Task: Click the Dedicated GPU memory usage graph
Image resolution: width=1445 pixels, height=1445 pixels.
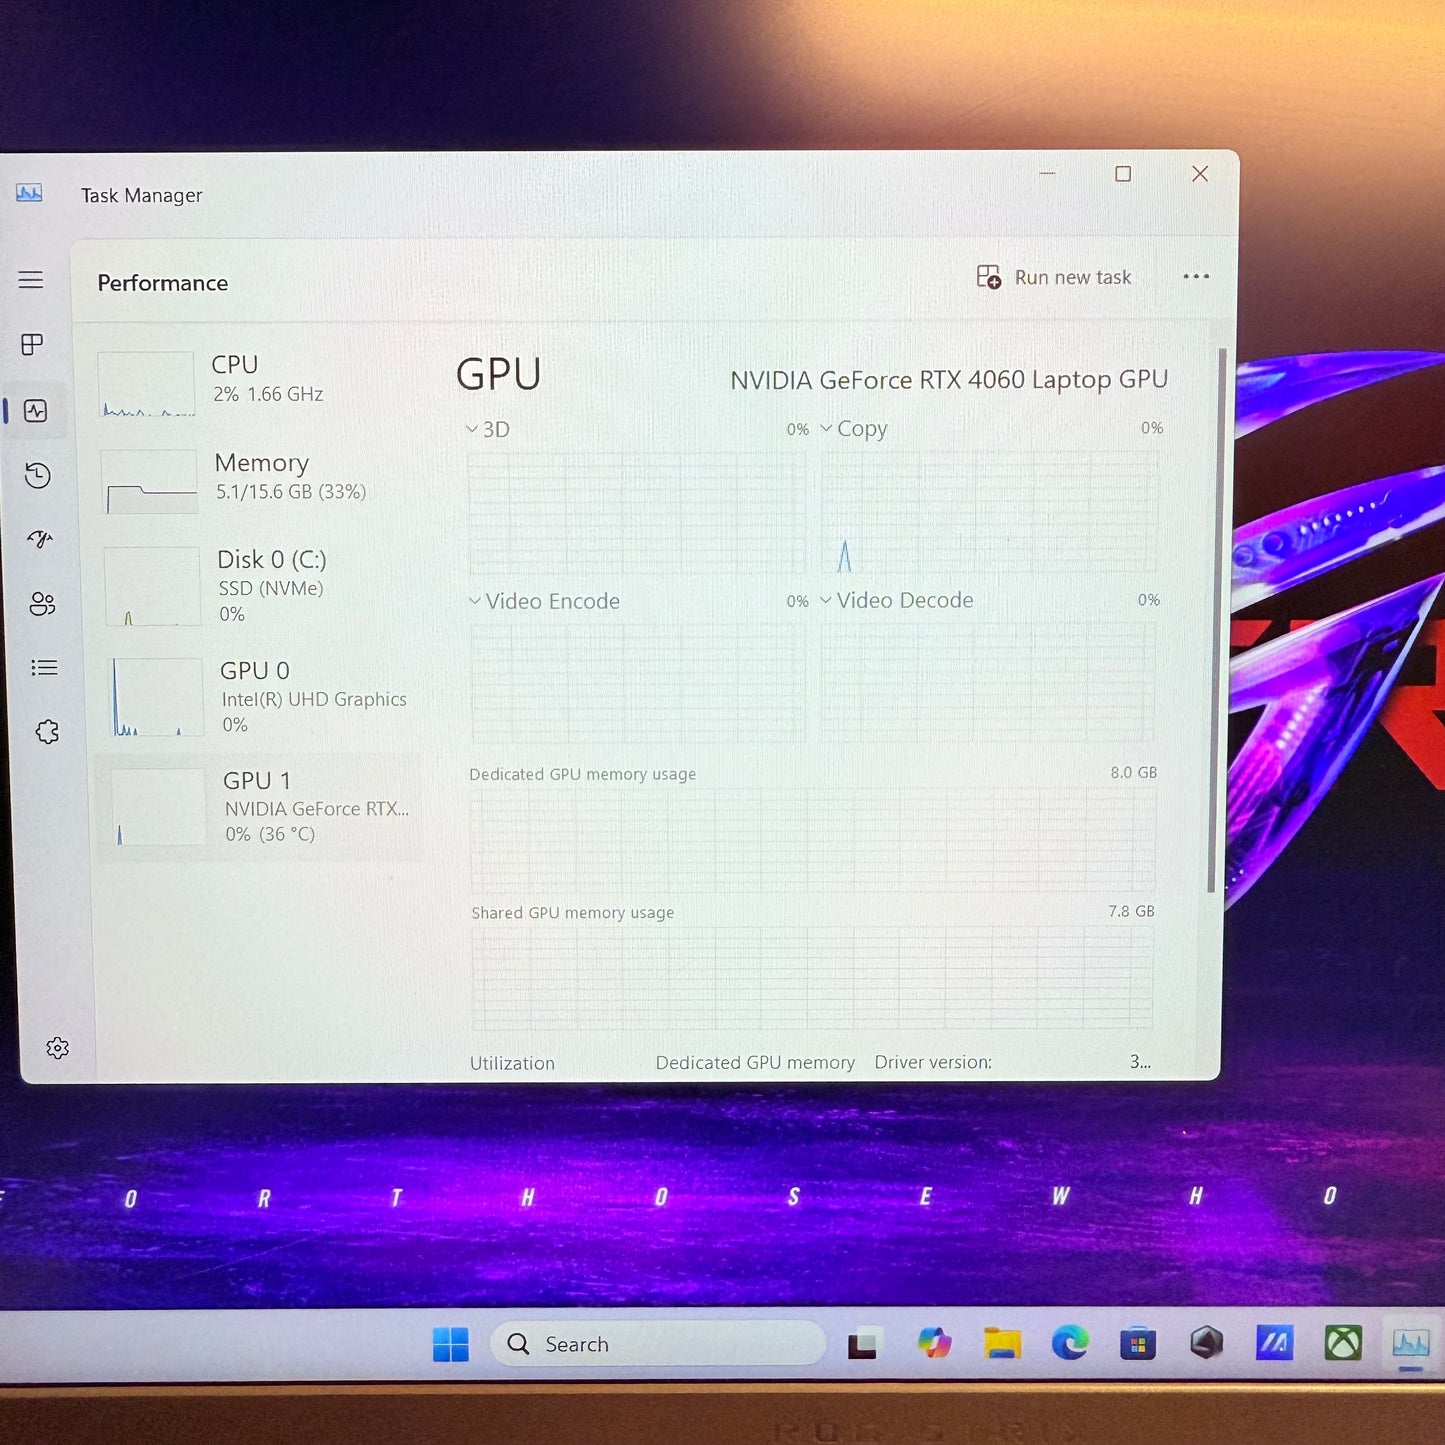Action: coord(813,840)
